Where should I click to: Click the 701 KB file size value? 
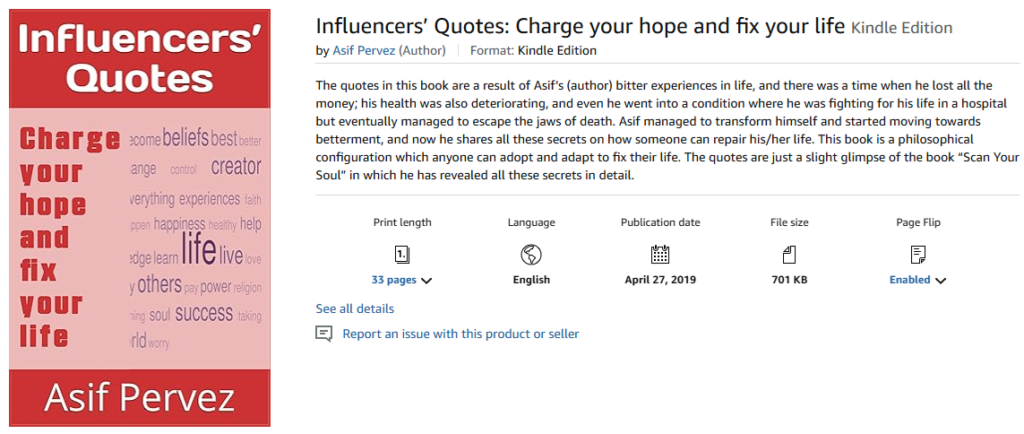[789, 280]
